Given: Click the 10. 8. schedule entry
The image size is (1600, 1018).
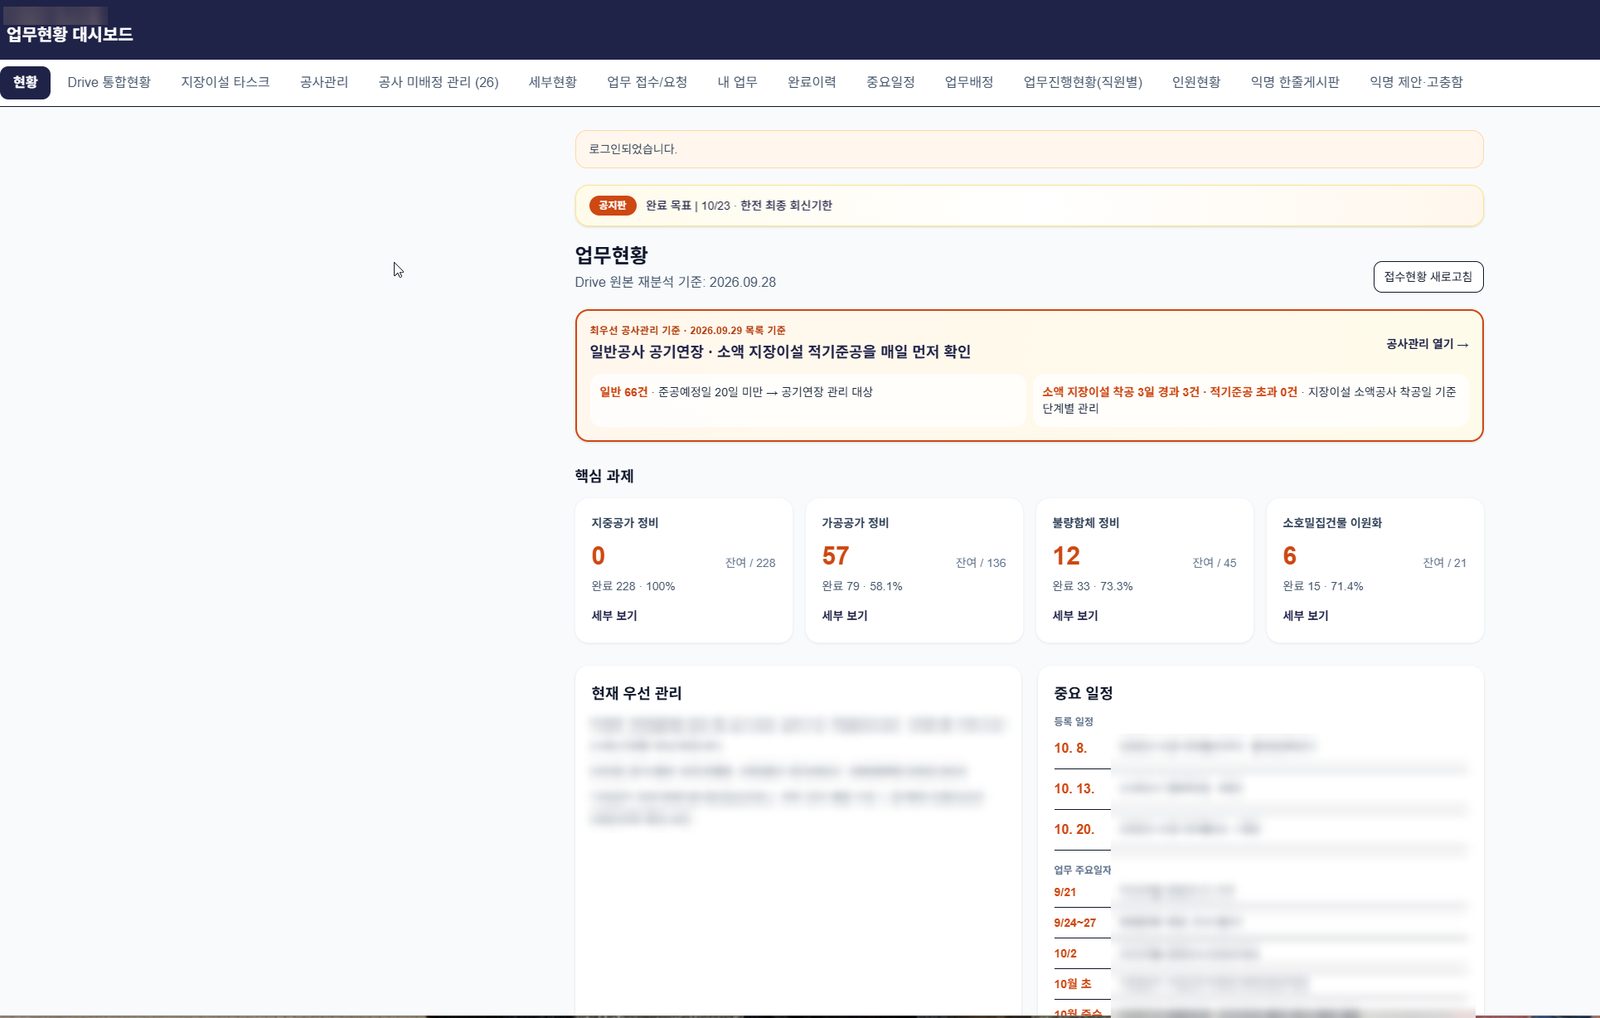Looking at the screenshot, I should click(1260, 748).
